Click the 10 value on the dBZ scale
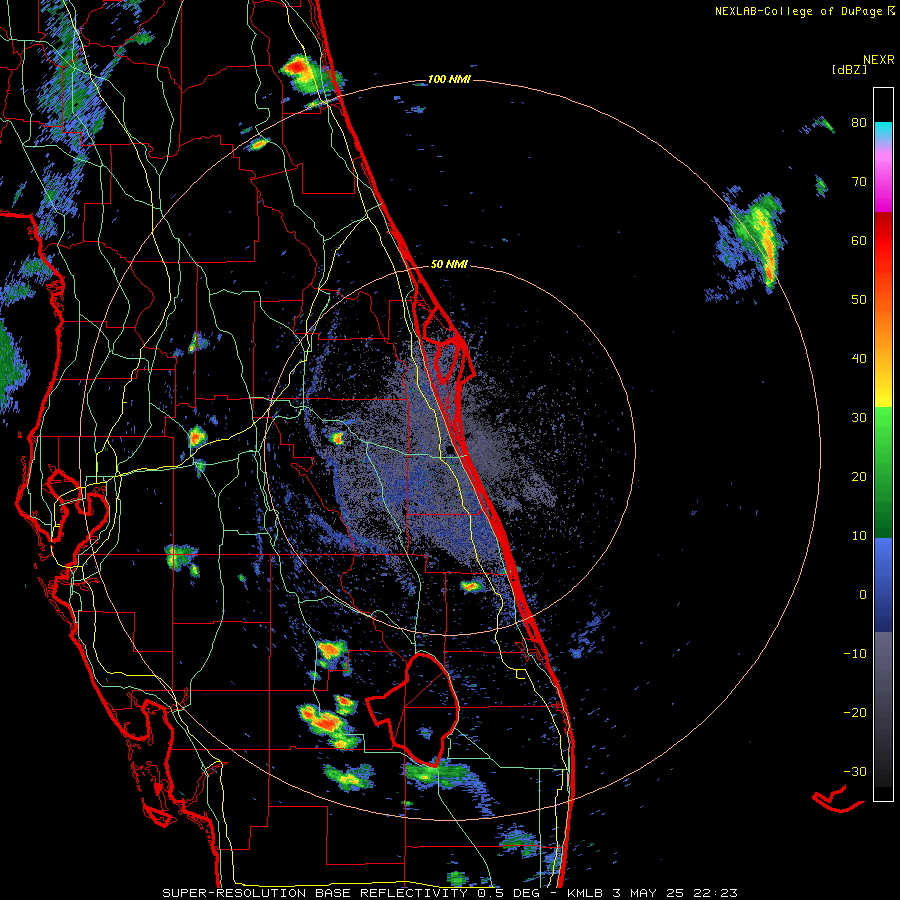 (x=859, y=536)
